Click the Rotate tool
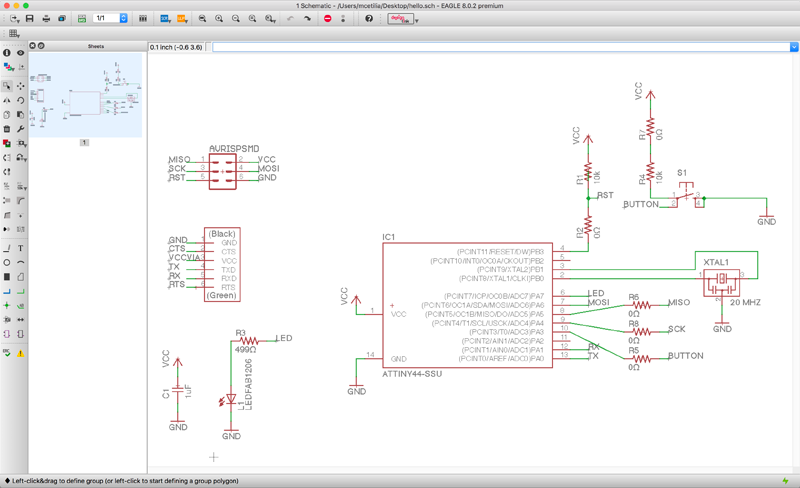The image size is (800, 488). [x=20, y=100]
